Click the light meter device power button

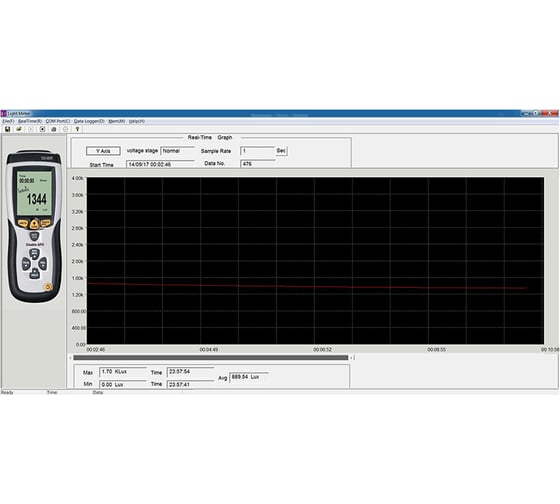tap(48, 287)
